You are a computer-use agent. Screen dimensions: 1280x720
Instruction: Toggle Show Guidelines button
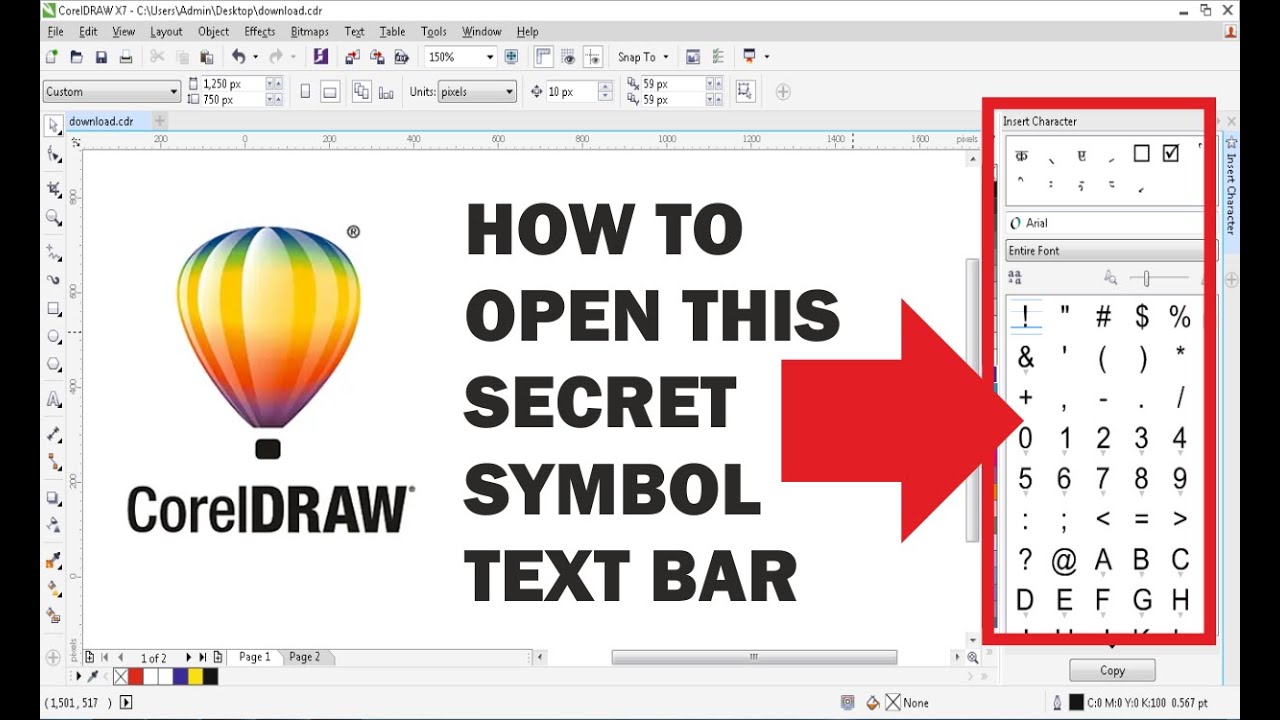coord(593,57)
